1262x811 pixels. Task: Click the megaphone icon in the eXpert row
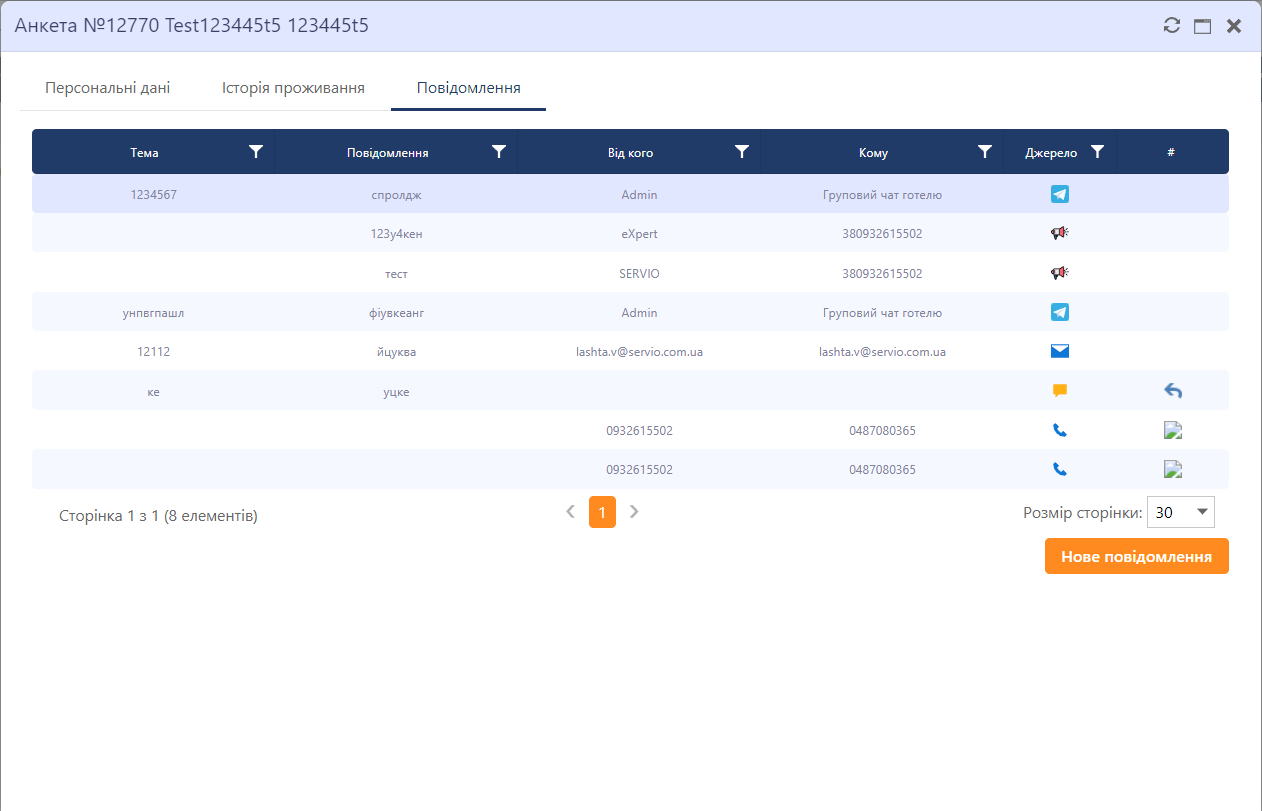pos(1059,233)
